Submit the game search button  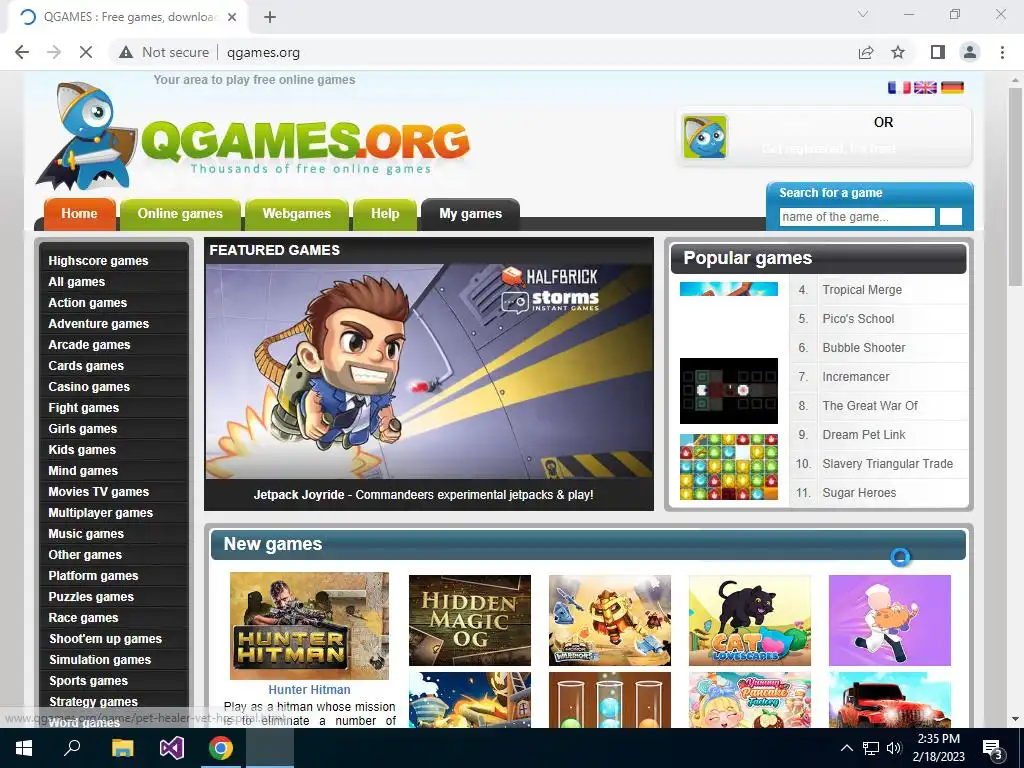coord(951,217)
